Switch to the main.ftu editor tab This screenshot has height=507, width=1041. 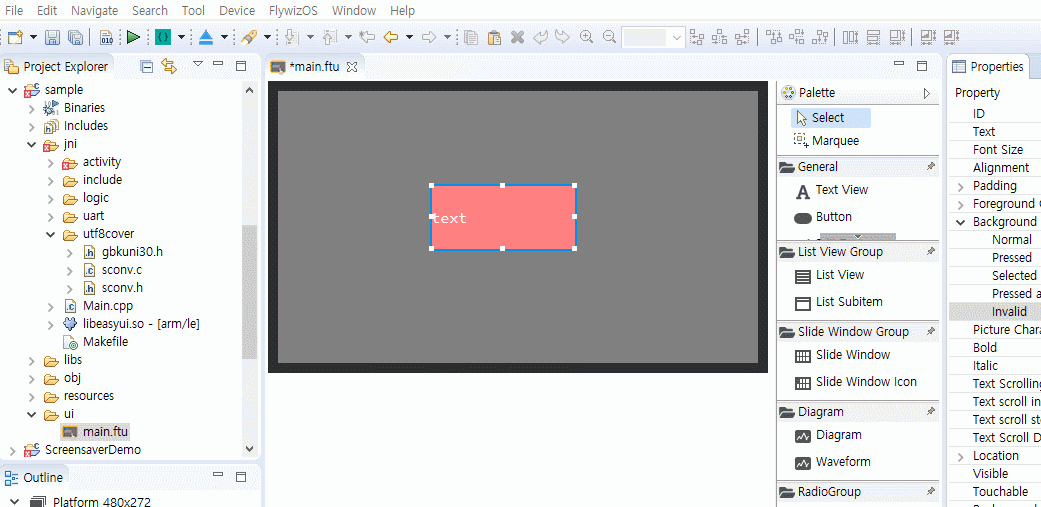tap(314, 67)
